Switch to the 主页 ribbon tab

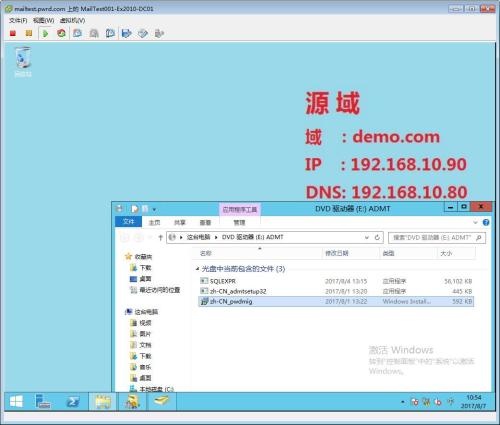154,222
